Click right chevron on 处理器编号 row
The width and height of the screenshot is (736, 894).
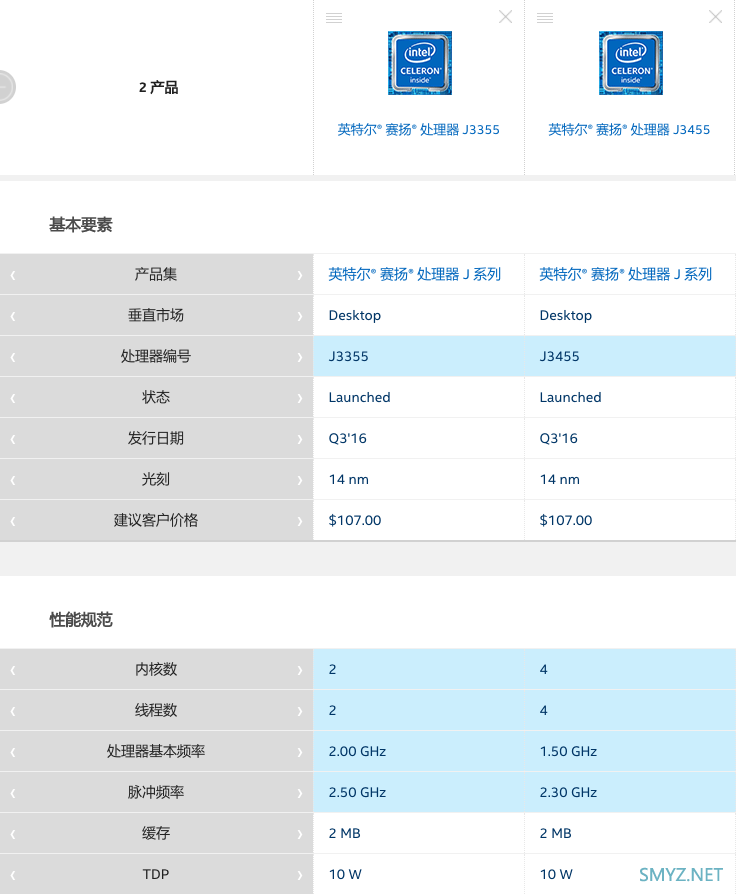pos(300,357)
